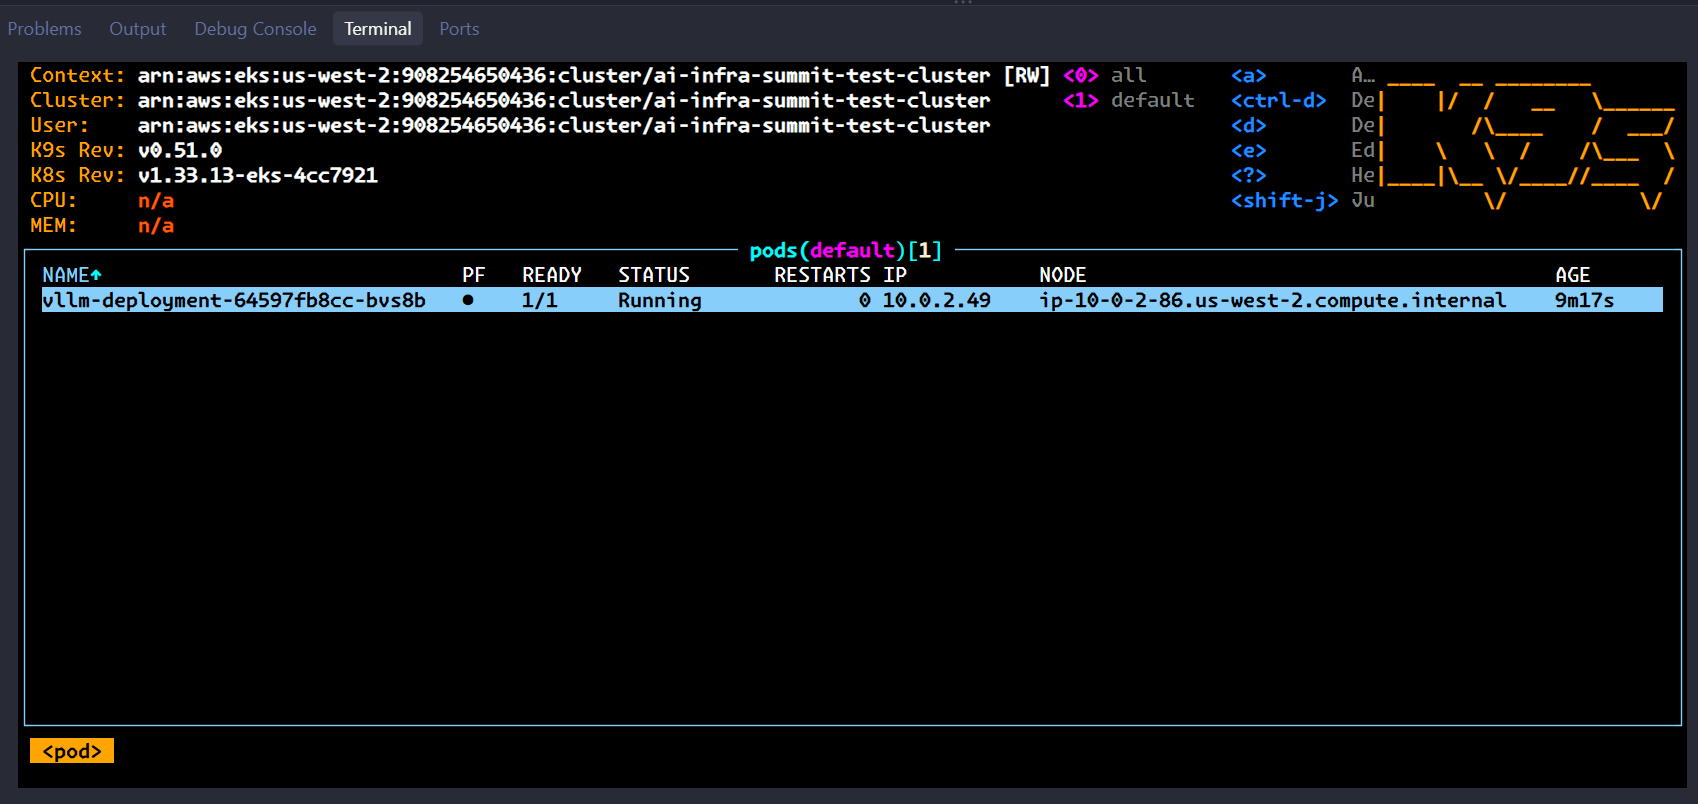
Task: Click the <shift-j> shortcut hint
Action: 1285,200
